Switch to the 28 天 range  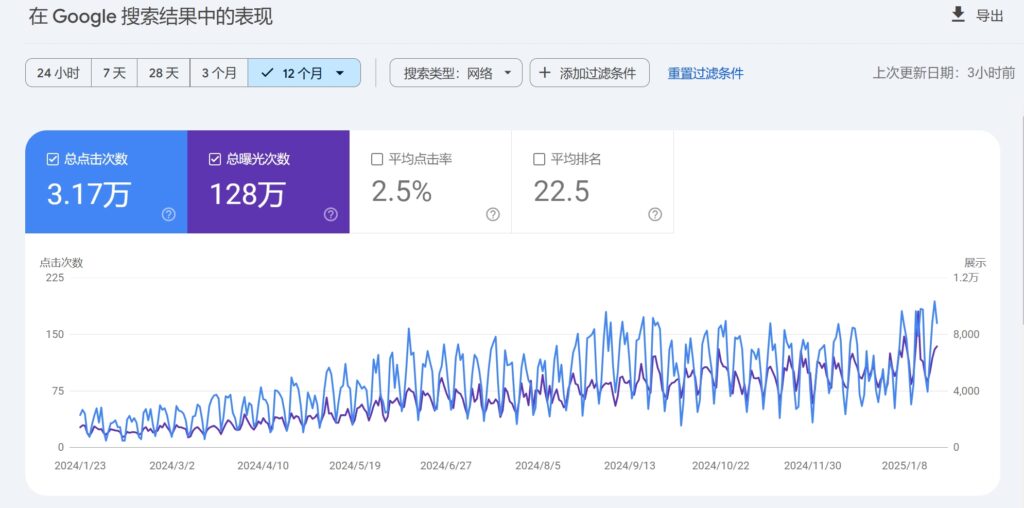(x=163, y=73)
